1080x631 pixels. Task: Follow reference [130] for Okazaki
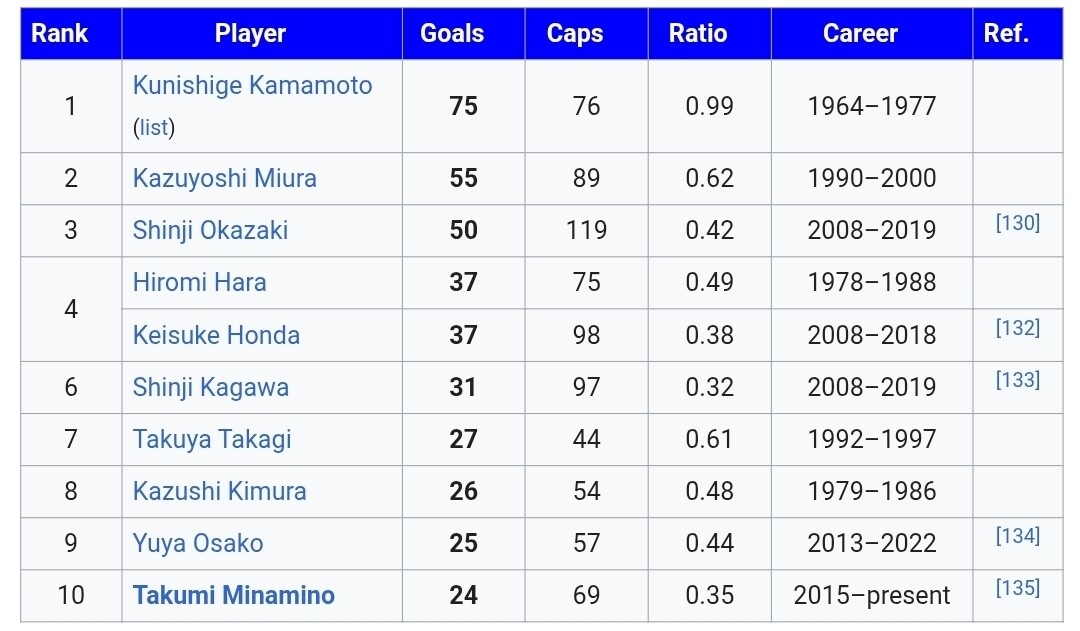pos(1017,223)
